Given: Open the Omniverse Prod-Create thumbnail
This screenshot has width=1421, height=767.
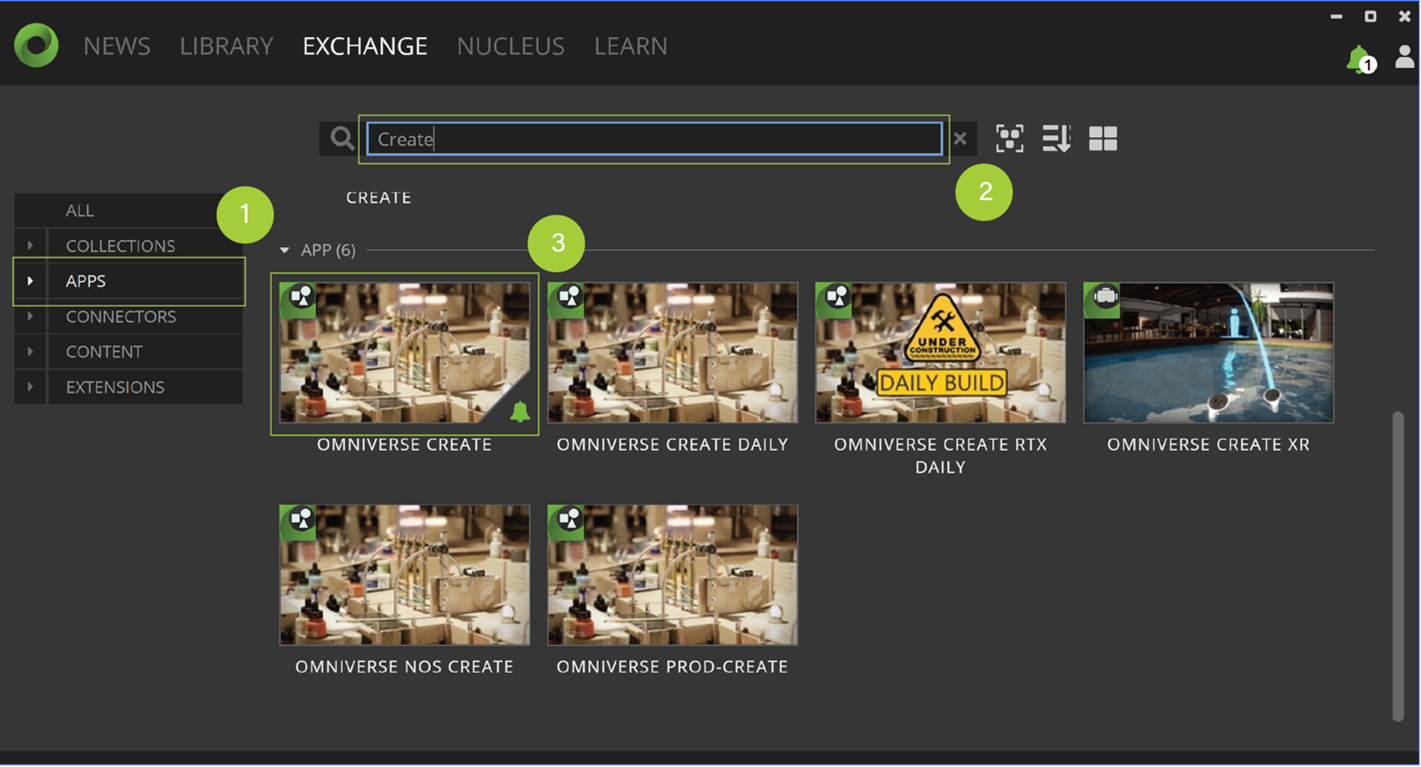Looking at the screenshot, I should click(673, 574).
